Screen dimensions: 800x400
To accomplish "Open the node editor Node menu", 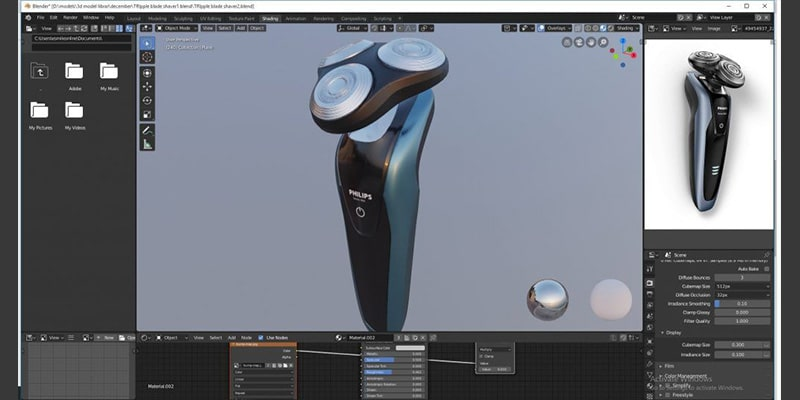I will click(246, 338).
